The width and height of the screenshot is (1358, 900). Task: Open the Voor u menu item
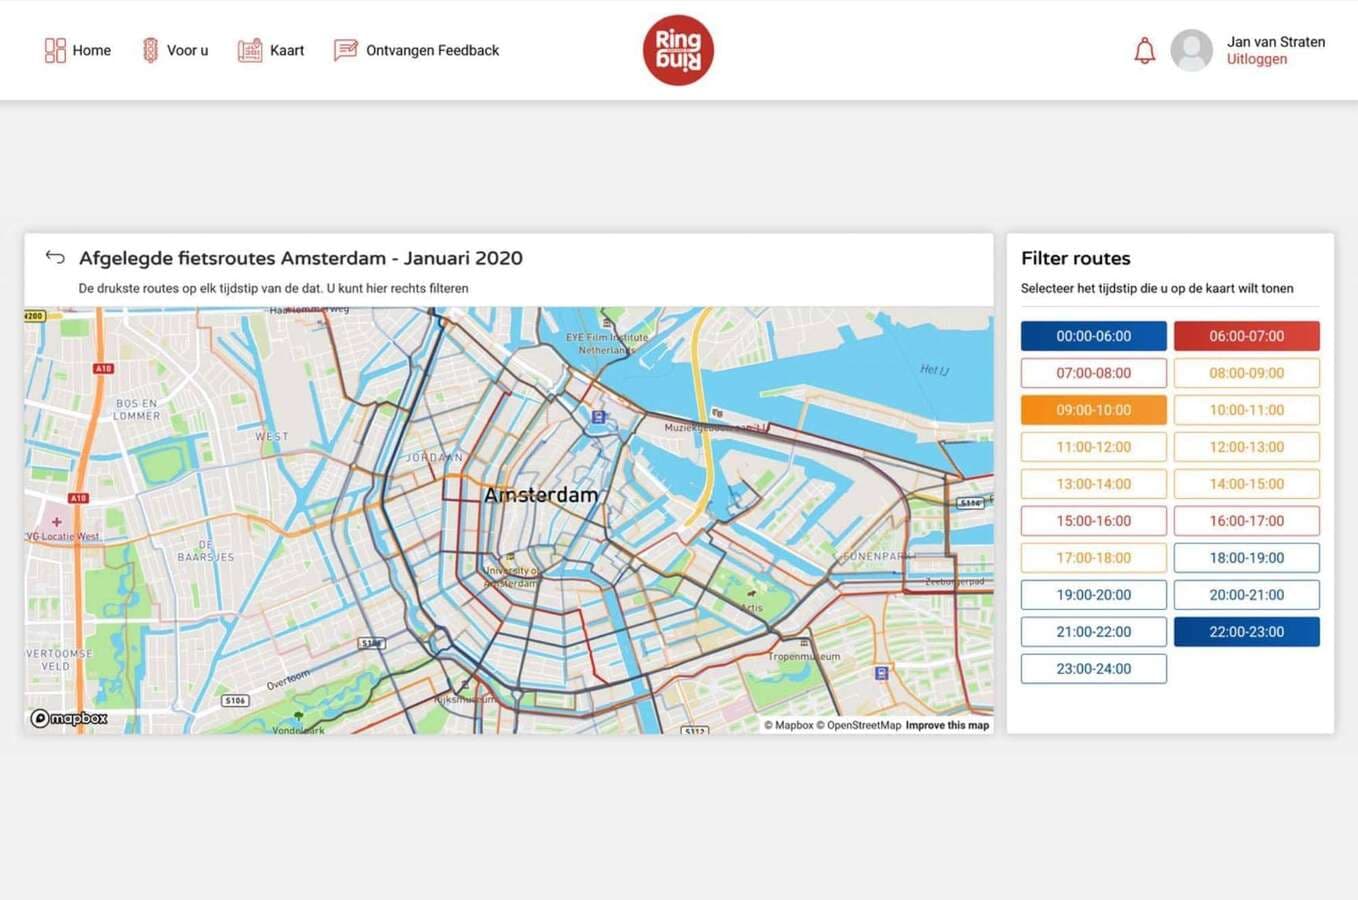(187, 50)
